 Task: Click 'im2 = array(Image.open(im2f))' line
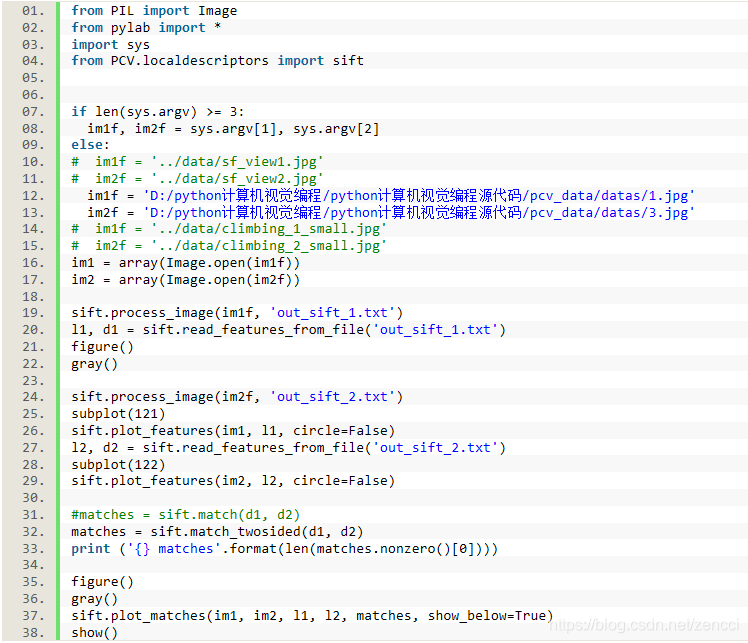pyautogui.click(x=186, y=280)
